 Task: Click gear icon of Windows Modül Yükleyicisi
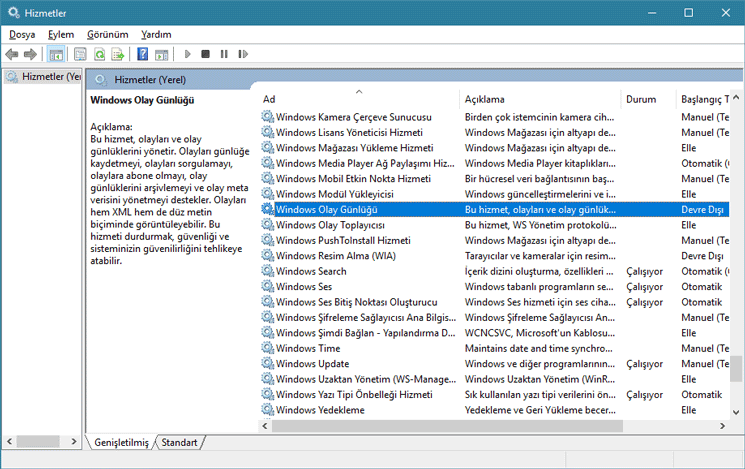267,194
